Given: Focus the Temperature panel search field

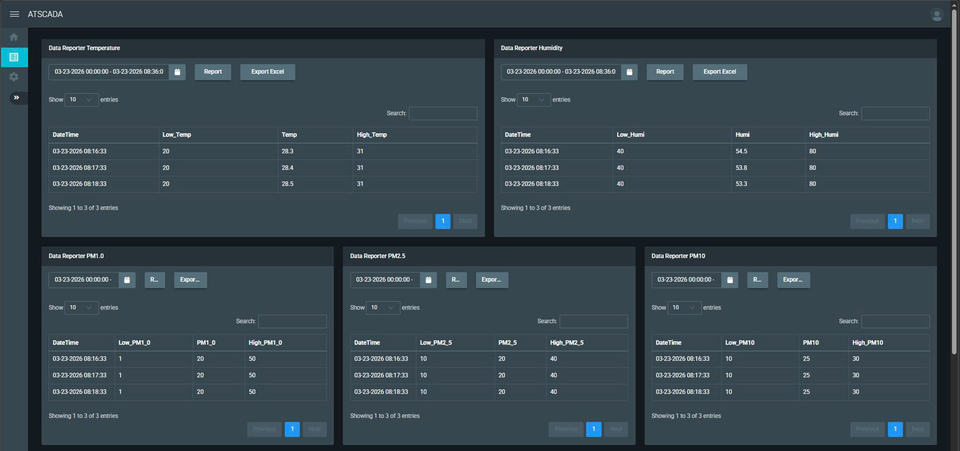Looking at the screenshot, I should coord(443,113).
